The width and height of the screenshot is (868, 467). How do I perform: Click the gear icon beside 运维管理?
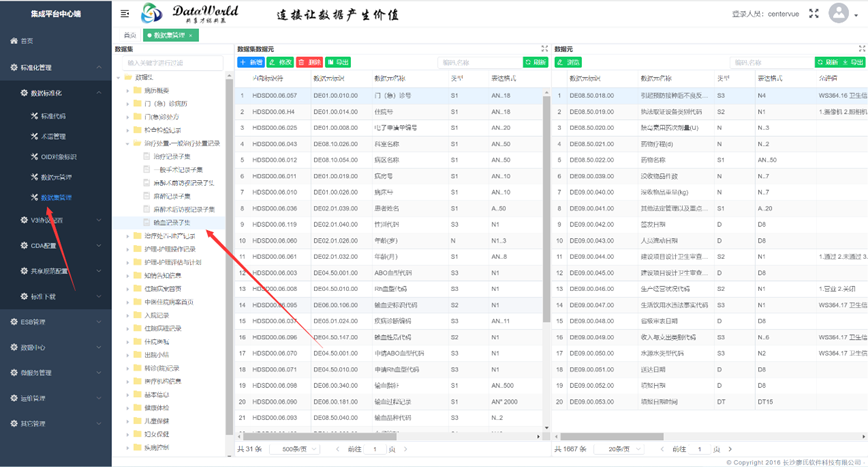(x=14, y=398)
